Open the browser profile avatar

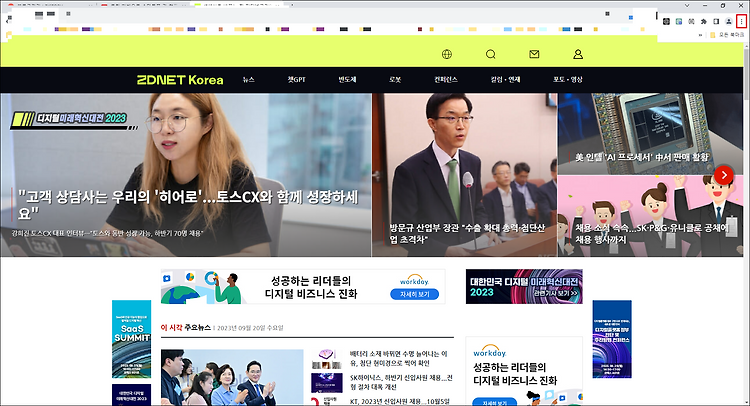click(x=728, y=22)
